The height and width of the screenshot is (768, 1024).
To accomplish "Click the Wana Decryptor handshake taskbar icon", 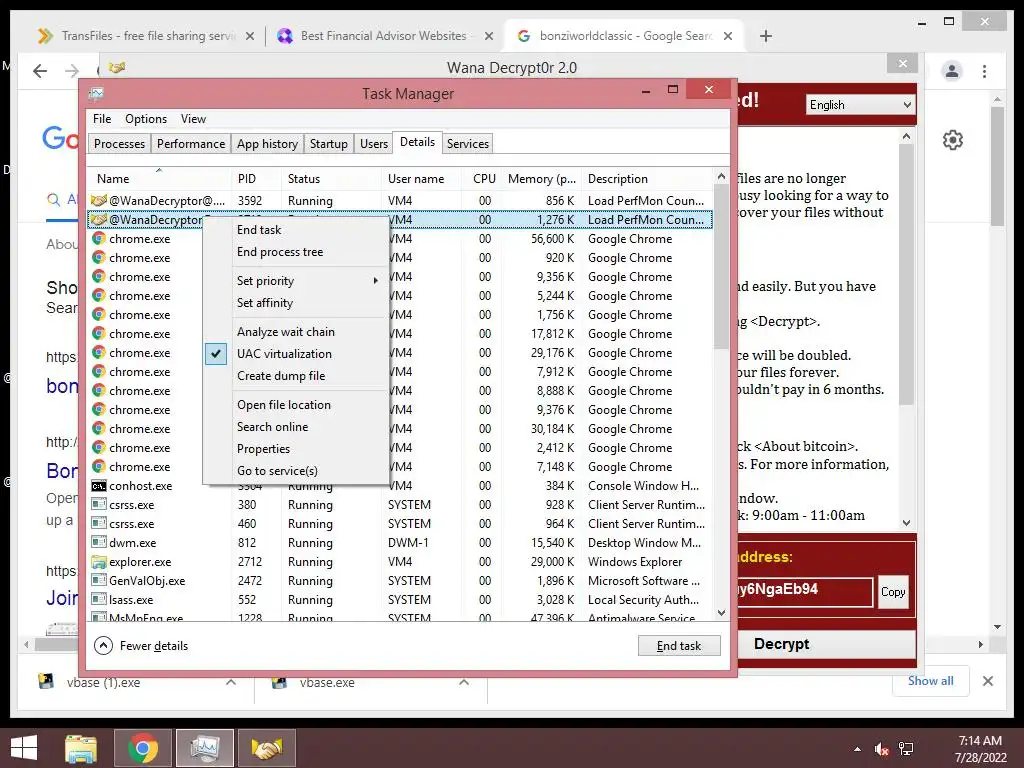I will click(267, 748).
